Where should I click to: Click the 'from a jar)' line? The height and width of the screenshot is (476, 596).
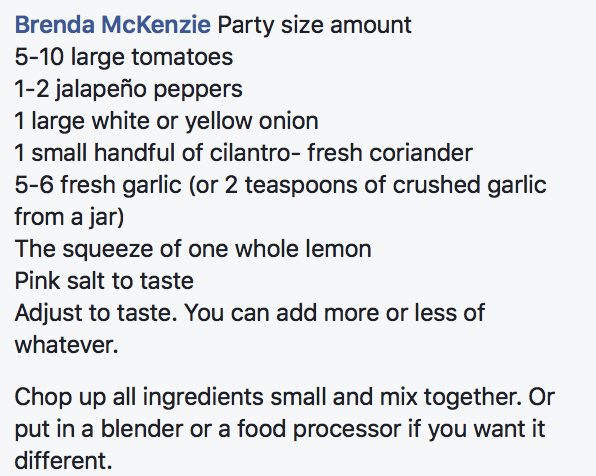coord(69,217)
